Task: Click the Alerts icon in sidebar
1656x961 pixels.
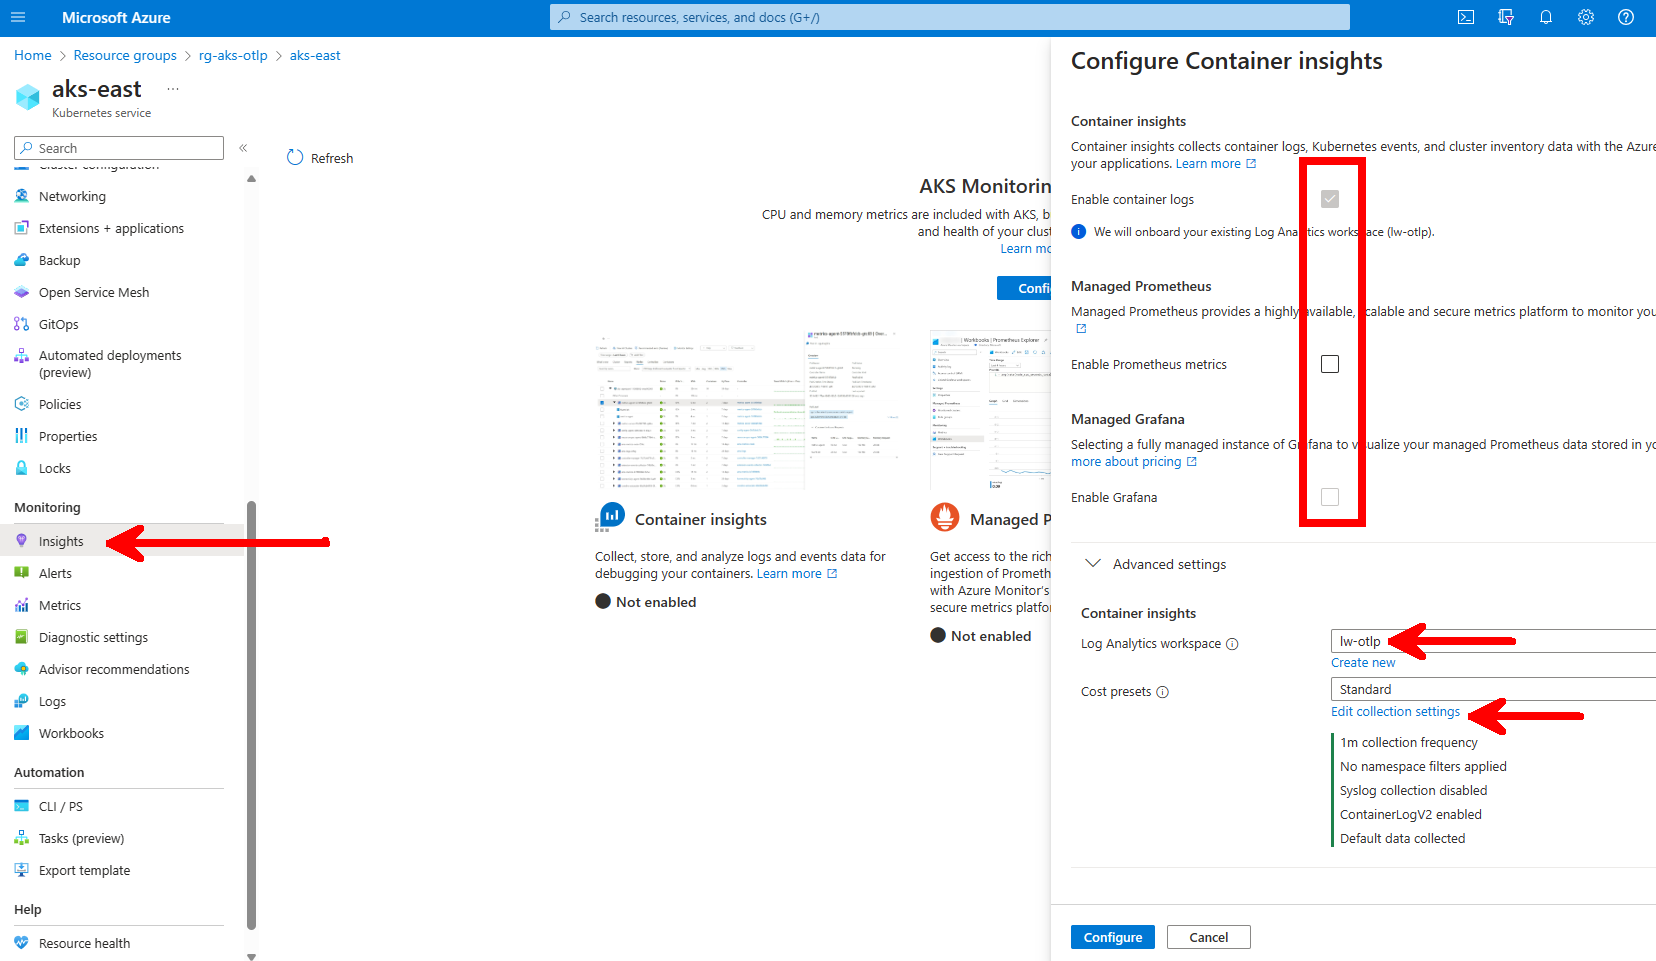Action: (x=22, y=573)
